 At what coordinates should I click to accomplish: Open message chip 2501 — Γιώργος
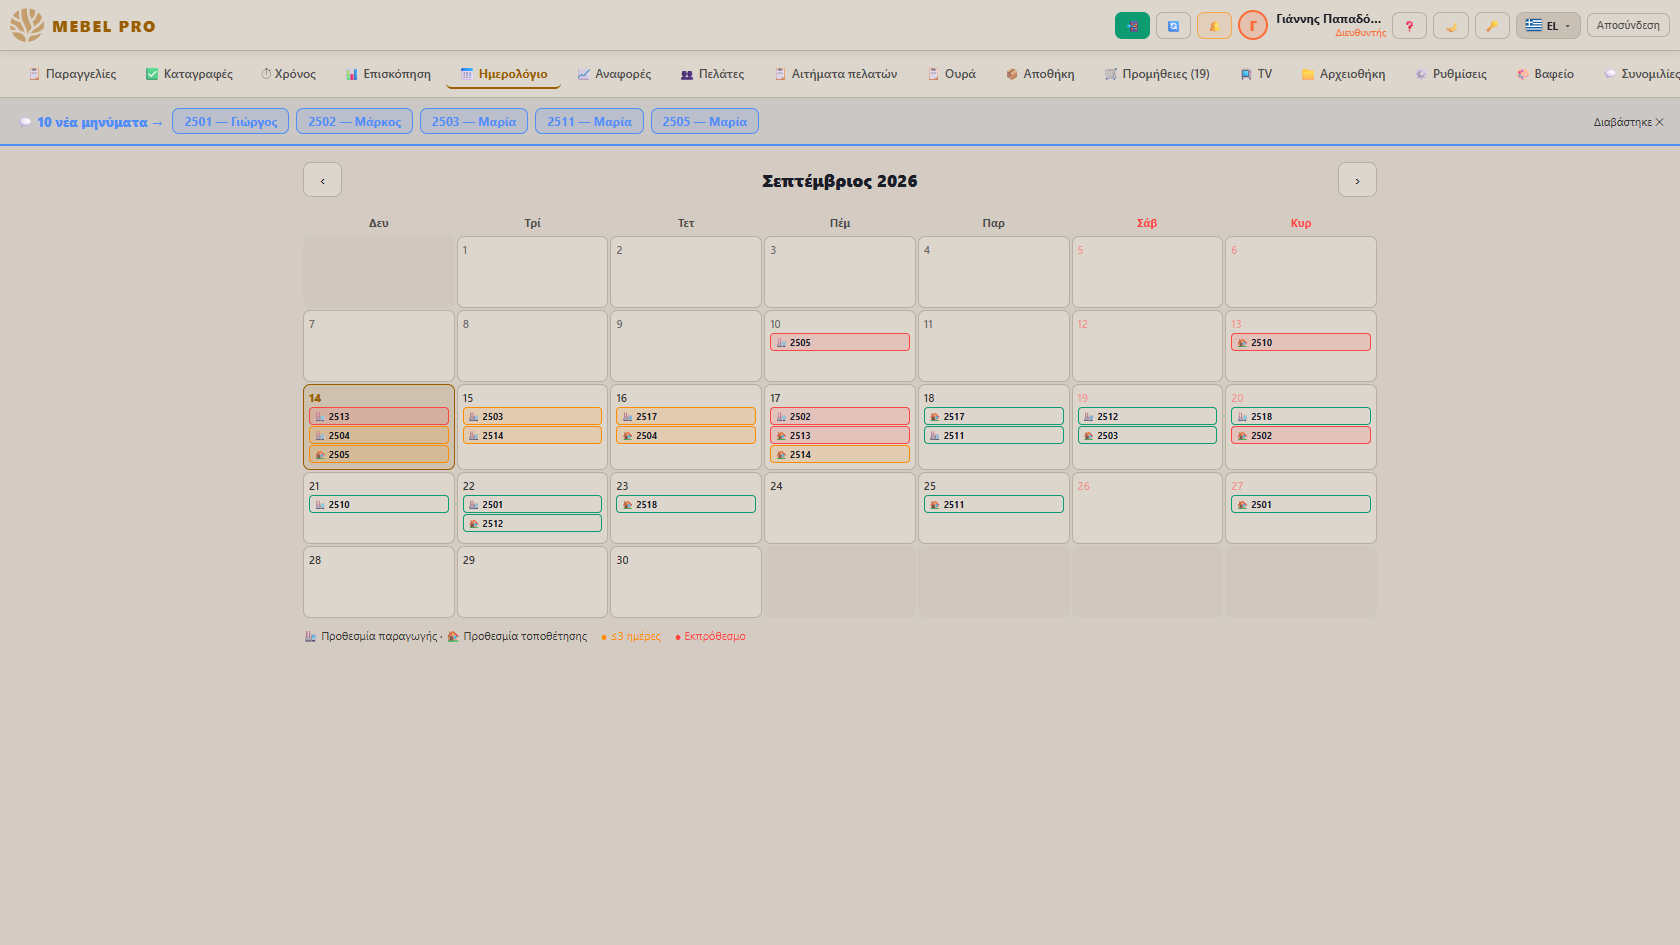tap(231, 121)
